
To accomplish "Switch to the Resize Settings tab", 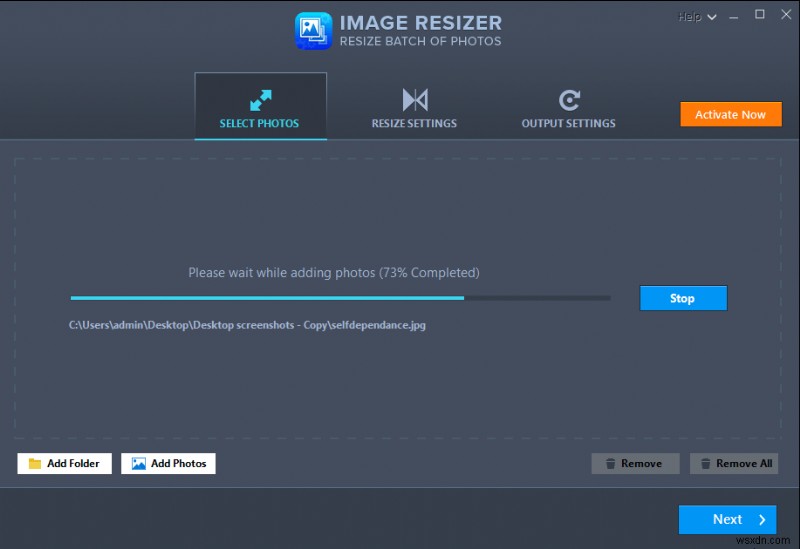I will (414, 109).
